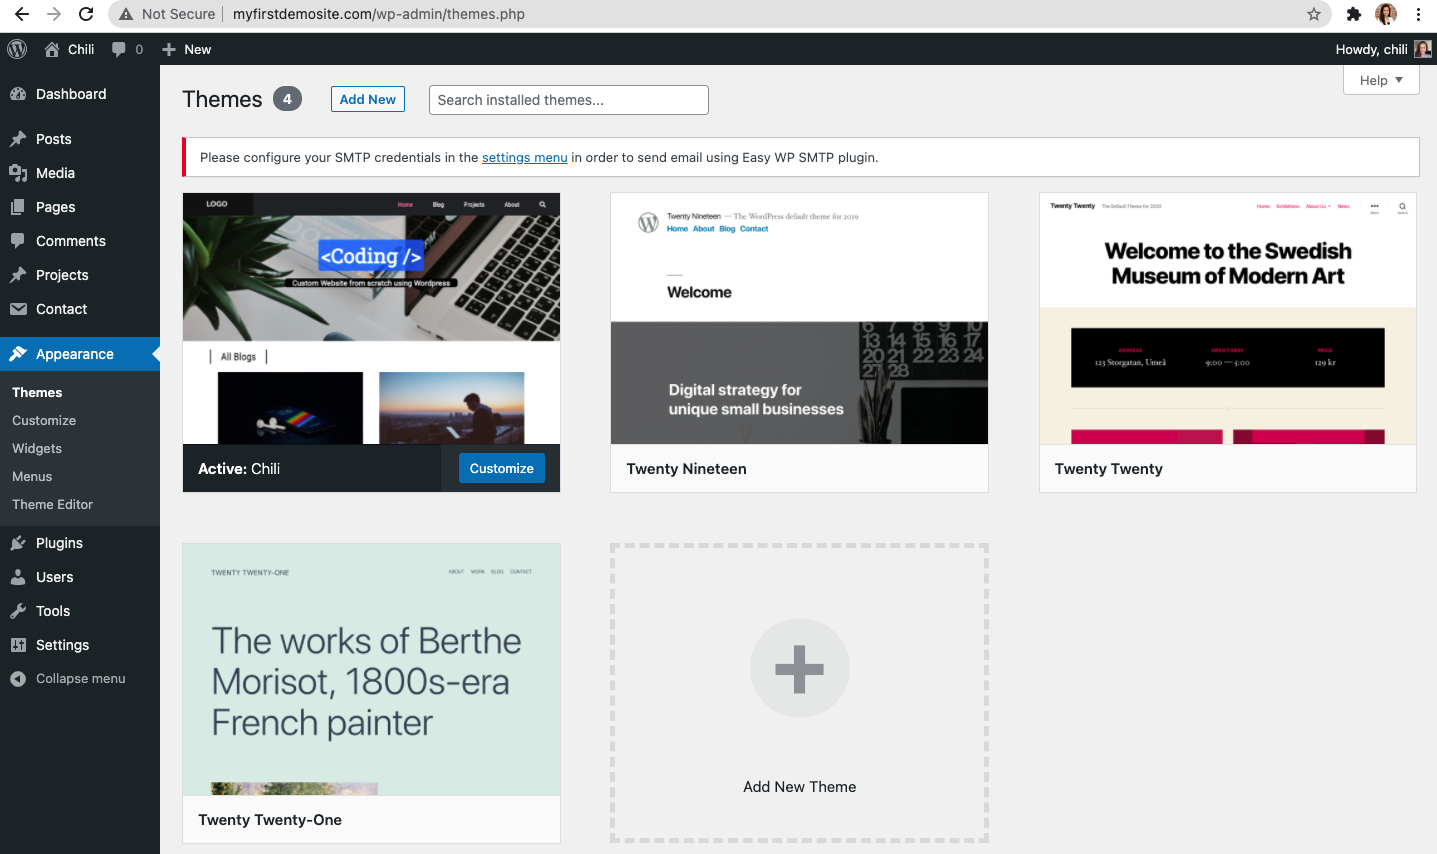
Task: Click the WordPress logo in admin bar
Action: click(x=17, y=49)
